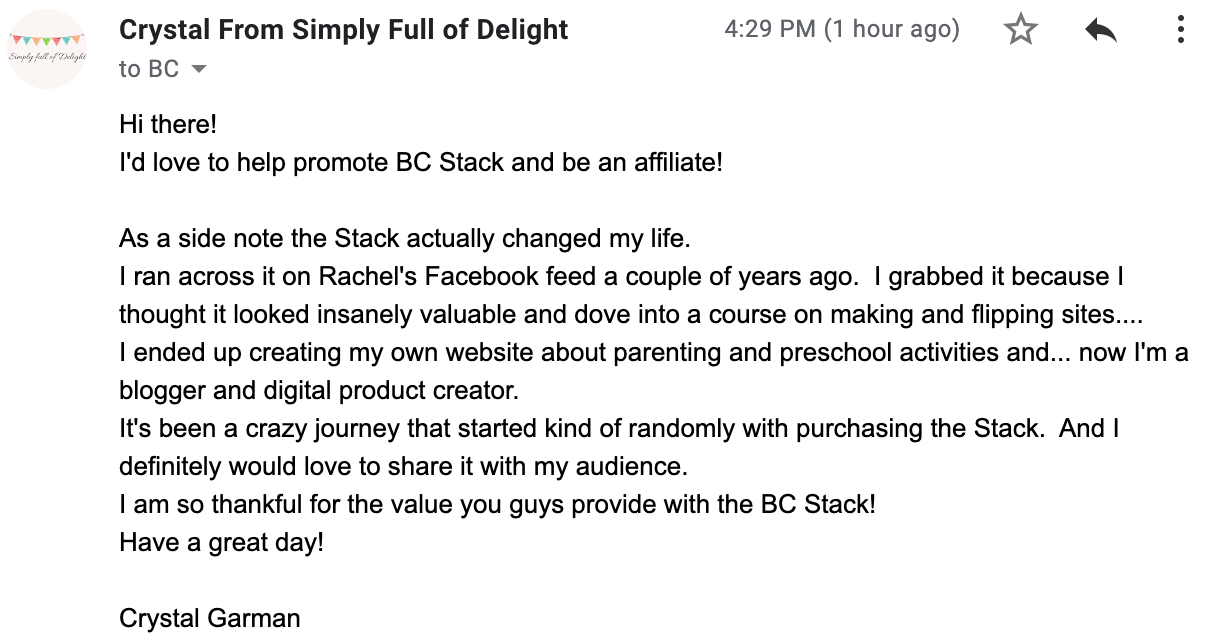Click the "Have a great day!" line
Screen dimensions: 1216x640
click(x=221, y=542)
